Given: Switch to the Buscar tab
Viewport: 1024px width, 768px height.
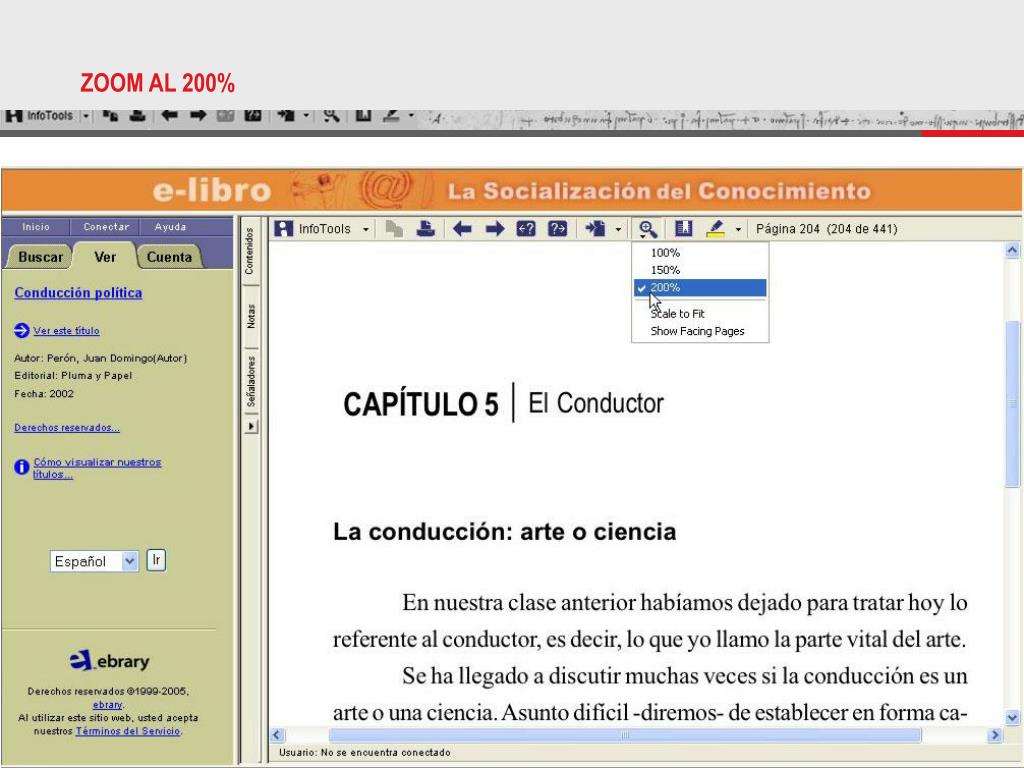Looking at the screenshot, I should click(x=41, y=257).
